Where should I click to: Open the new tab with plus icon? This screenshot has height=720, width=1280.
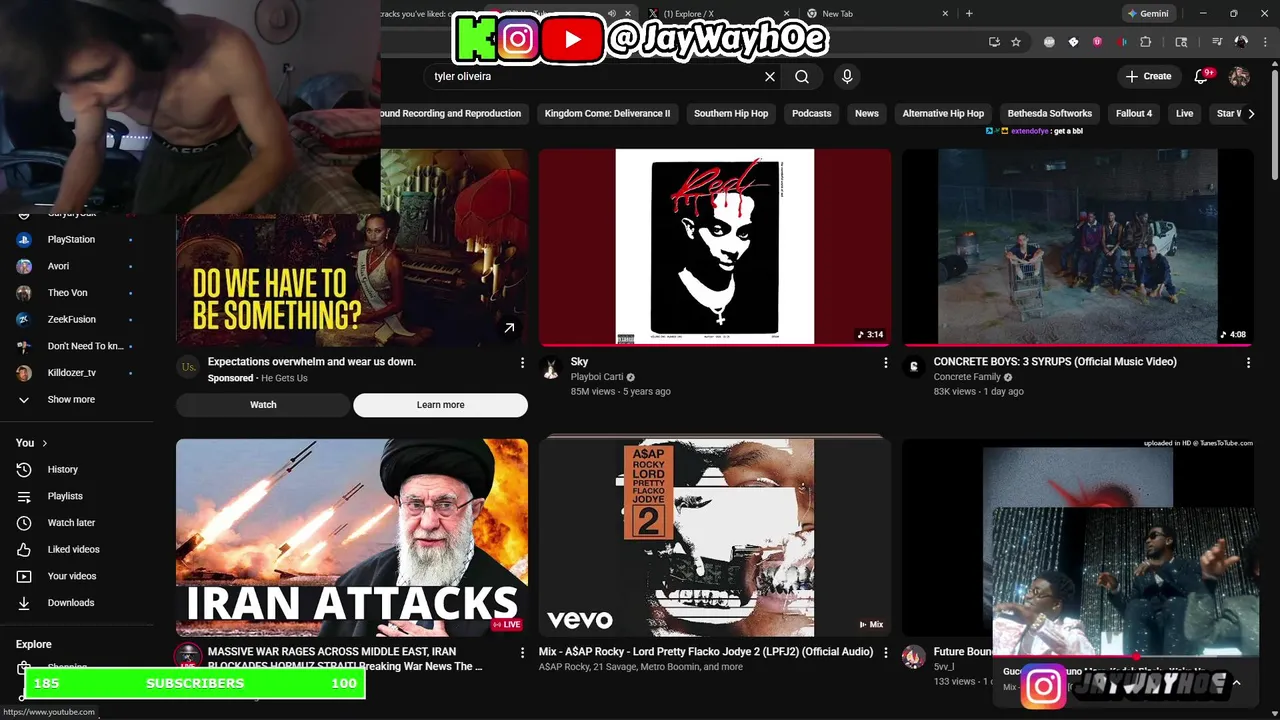pyautogui.click(x=969, y=13)
